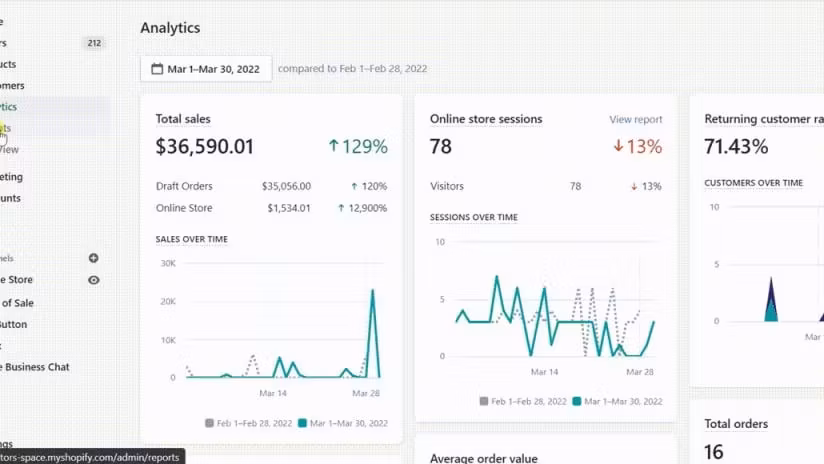The width and height of the screenshot is (824, 464).
Task: Click SESSIONS OVER TIME chart label
Action: pyautogui.click(x=473, y=217)
